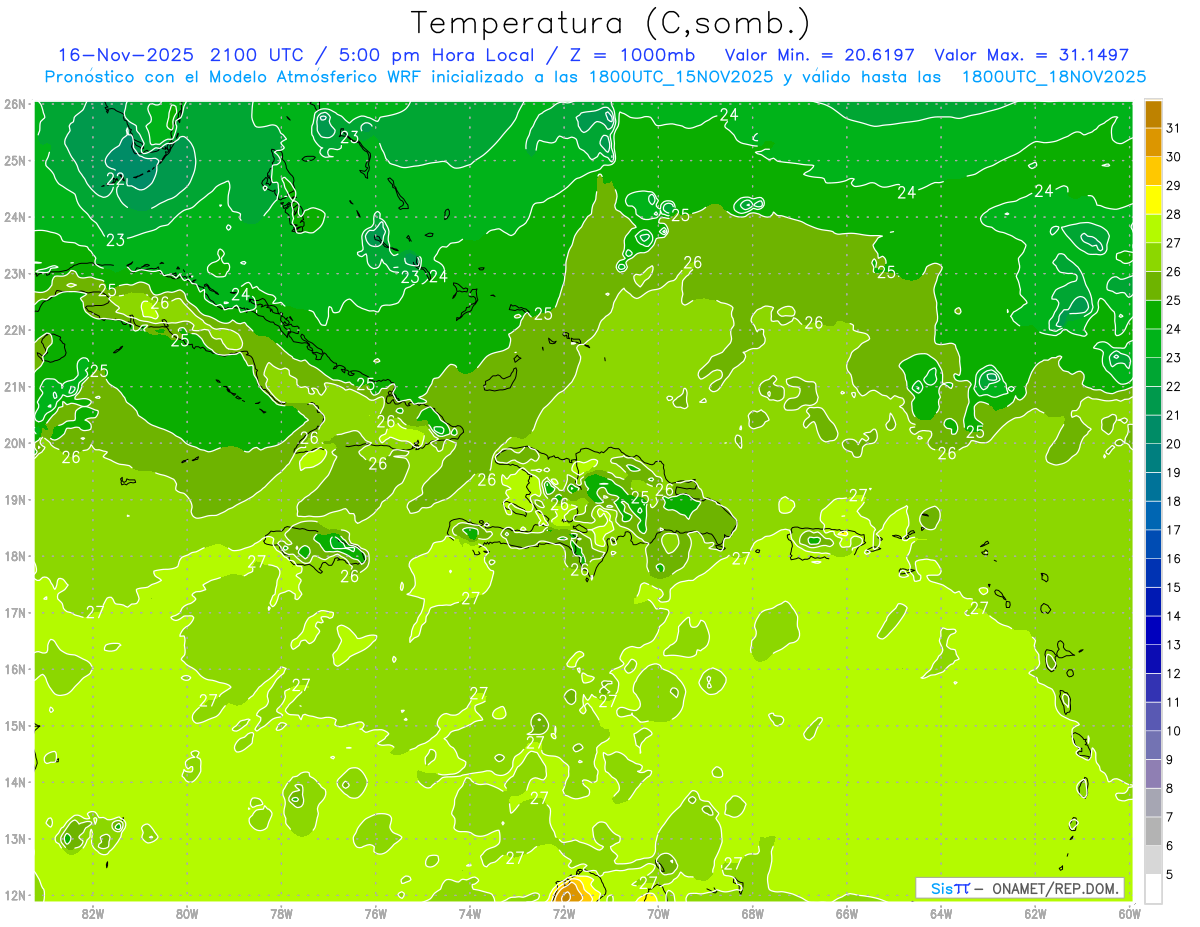This screenshot has height=927, width=1200.
Task: Click the "74W" longitude axis label
Action: 470,913
